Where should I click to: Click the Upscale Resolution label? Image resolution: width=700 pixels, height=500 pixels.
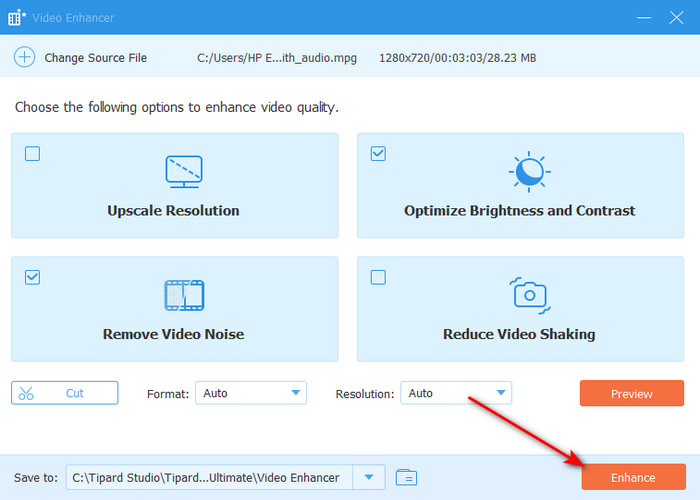[173, 210]
